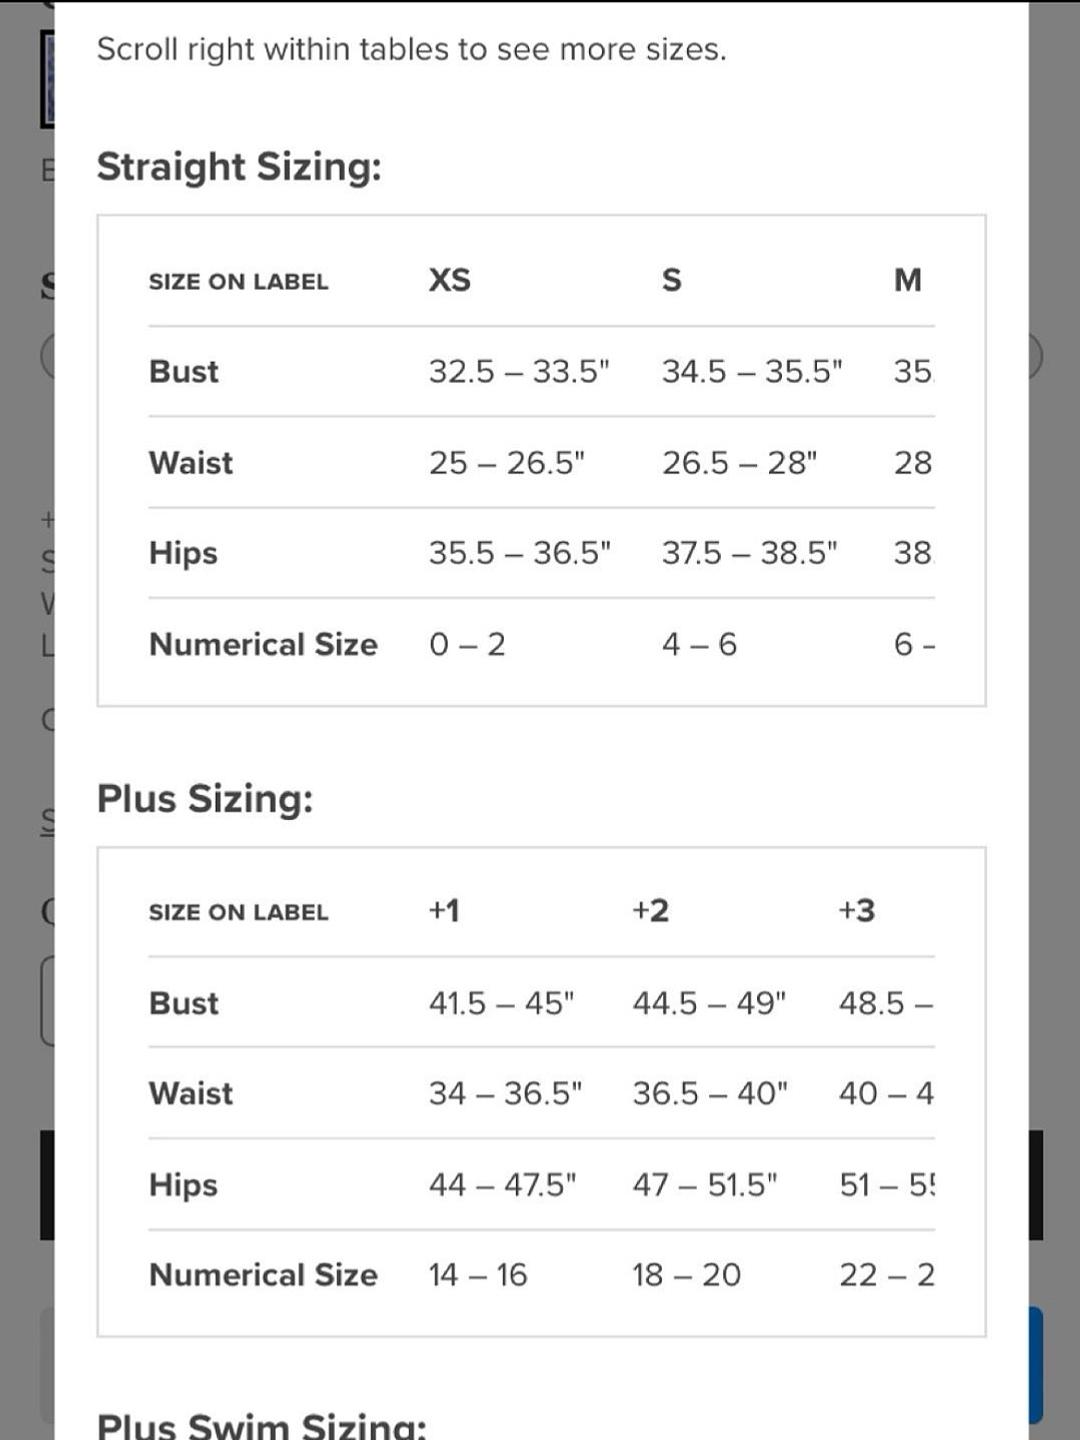The image size is (1080, 1440).
Task: Click the Numerical Size label in Plus Sizing
Action: (x=263, y=1275)
